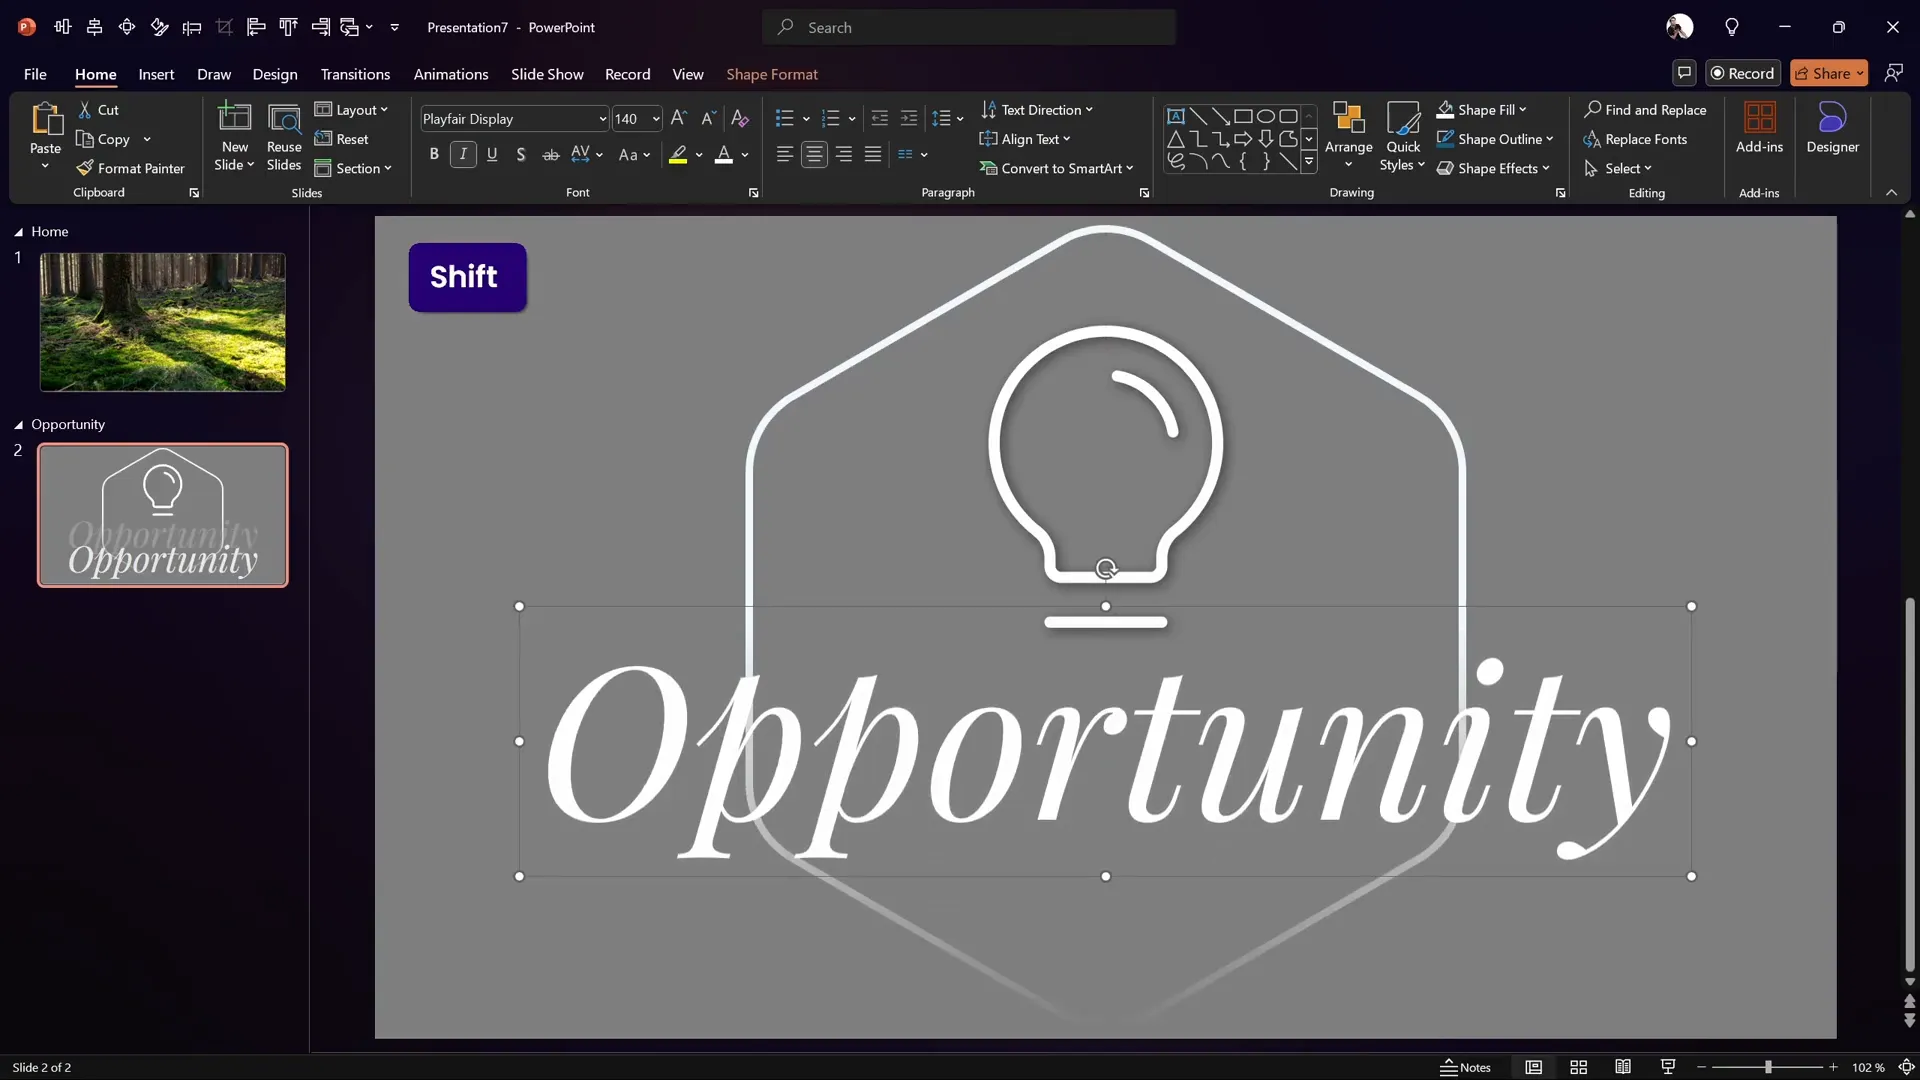Fit slide to current window icon
The image size is (1920, 1080).
(x=1906, y=1067)
